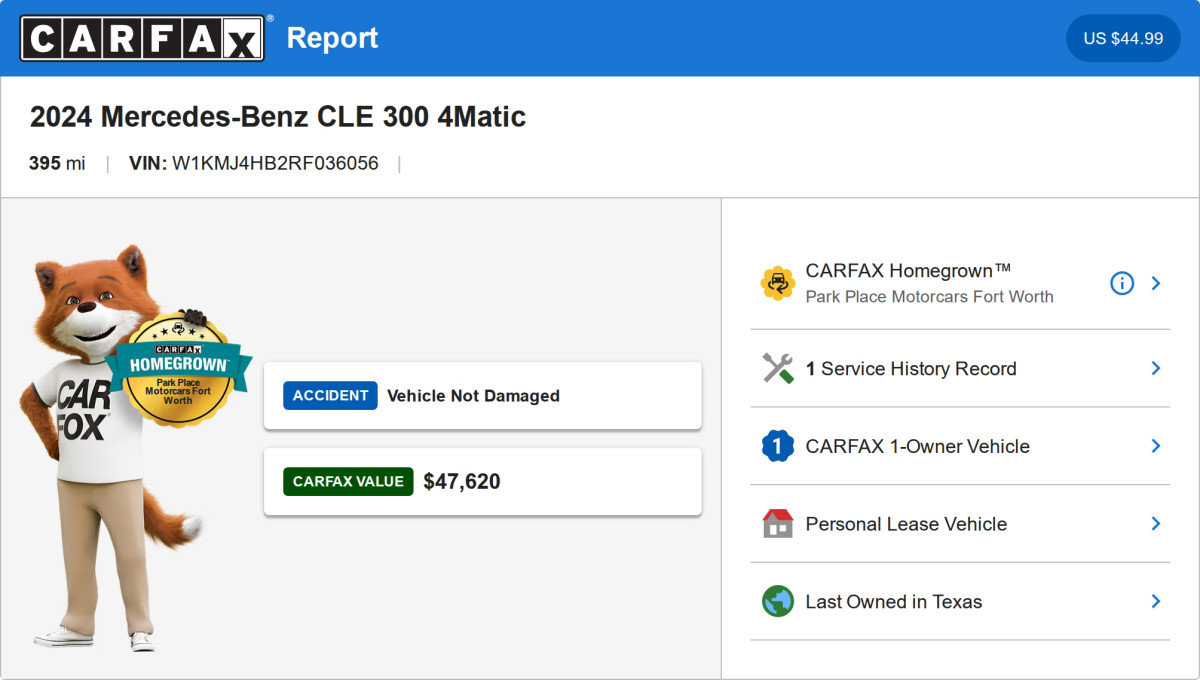Select the CARFAX 1-Owner Vehicle text

[x=917, y=446]
